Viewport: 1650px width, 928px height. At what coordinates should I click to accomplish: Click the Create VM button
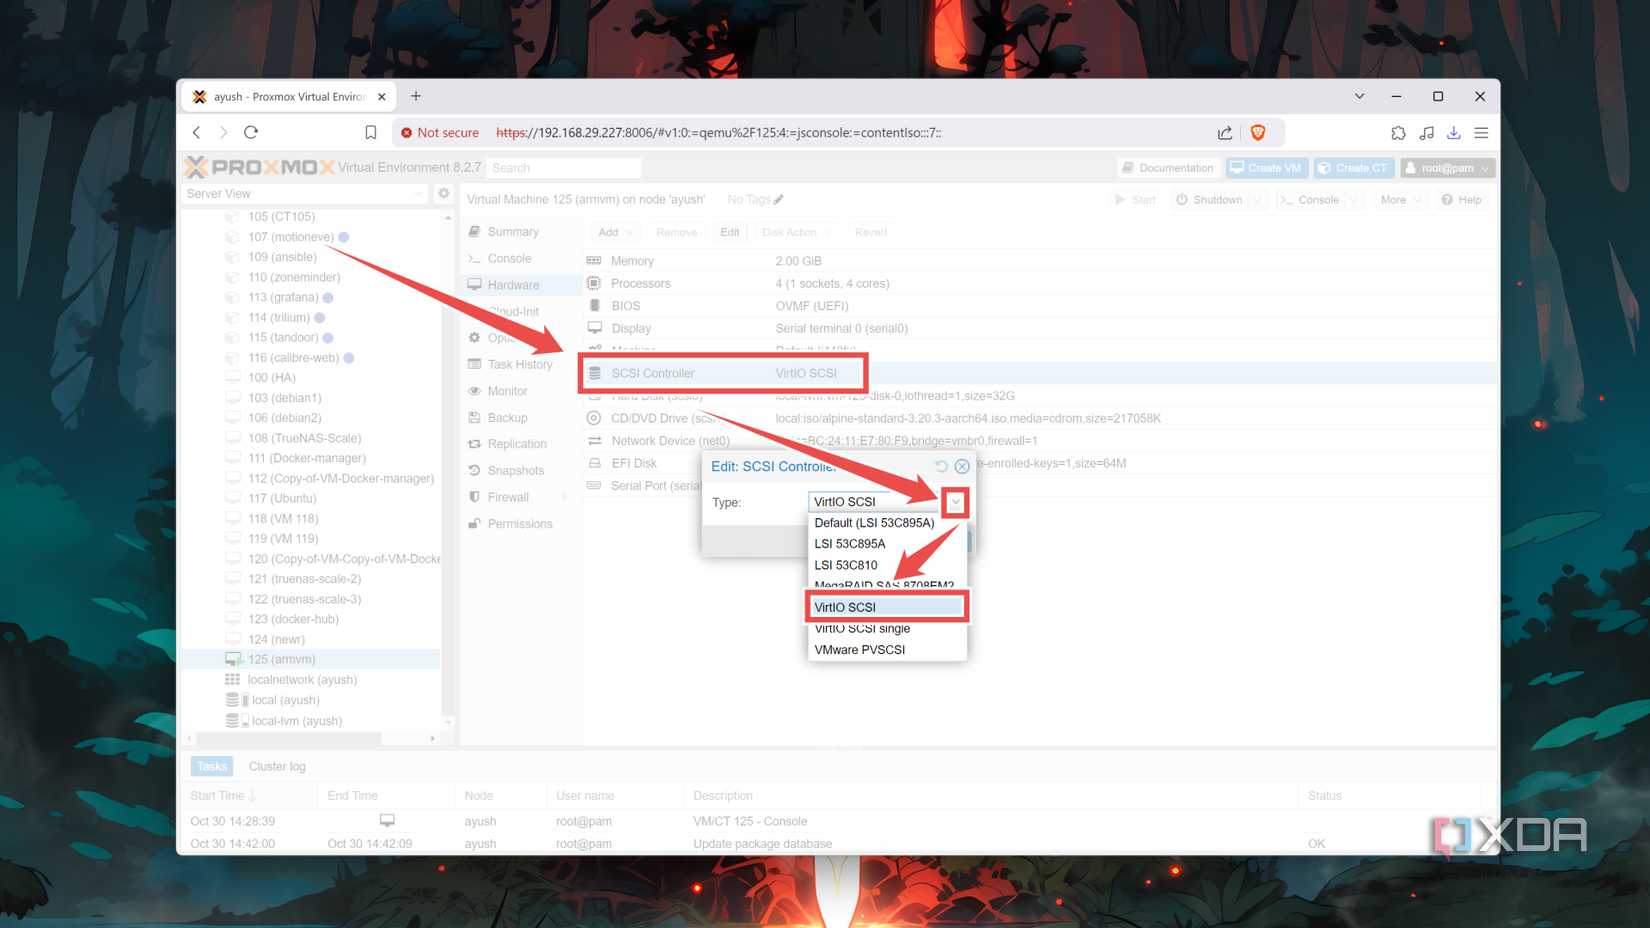click(x=1265, y=168)
